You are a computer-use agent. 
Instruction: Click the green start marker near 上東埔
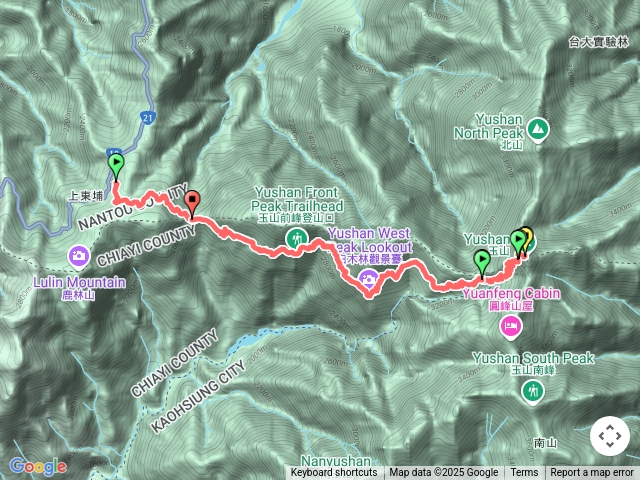point(116,167)
